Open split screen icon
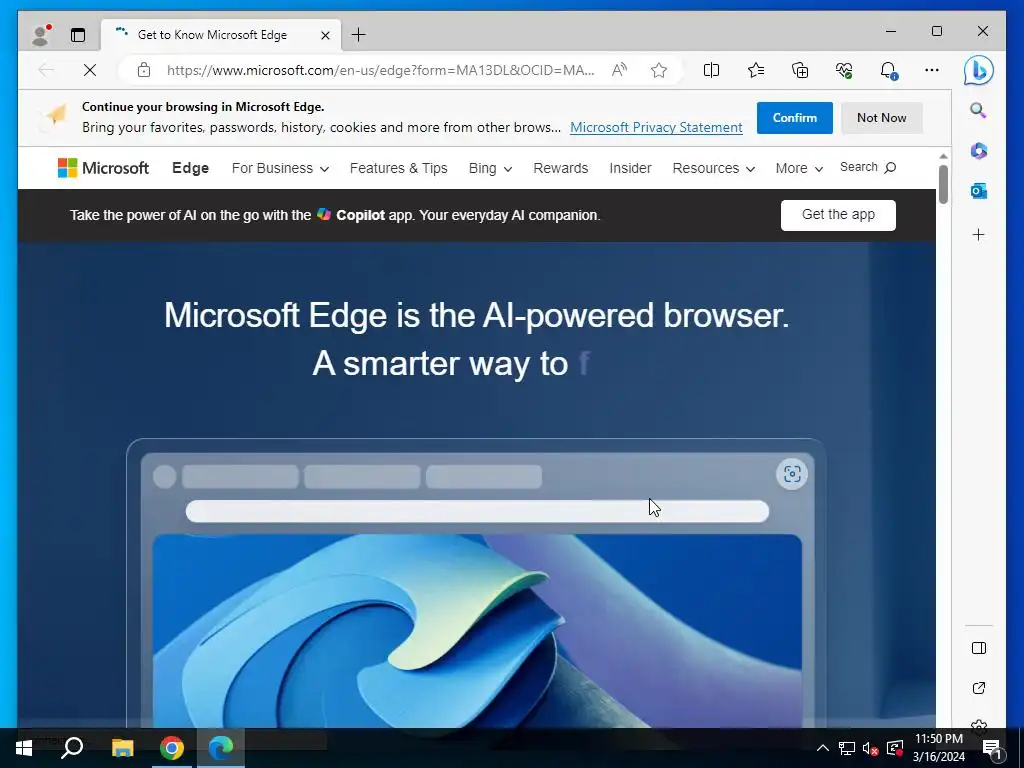Viewport: 1024px width, 768px height. (x=711, y=70)
